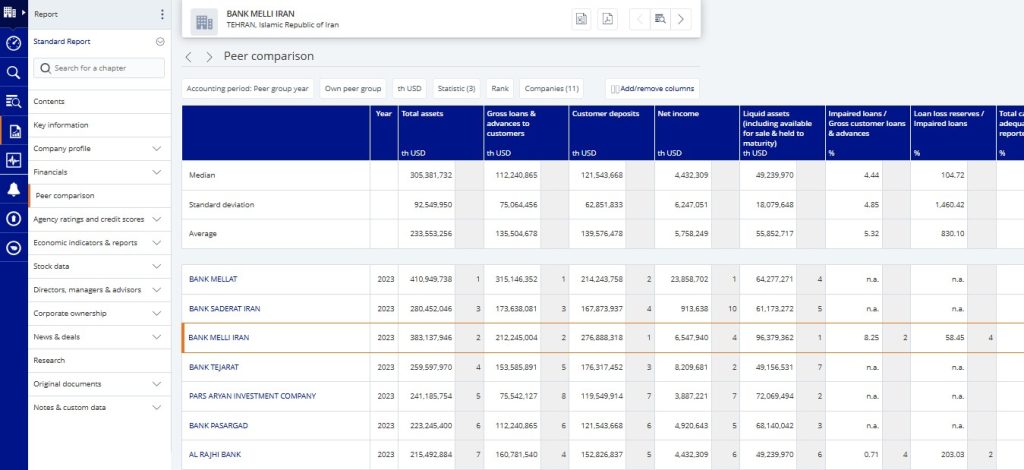Click the Total assets column header
Viewport: 1024px width, 470px height.
click(441, 133)
